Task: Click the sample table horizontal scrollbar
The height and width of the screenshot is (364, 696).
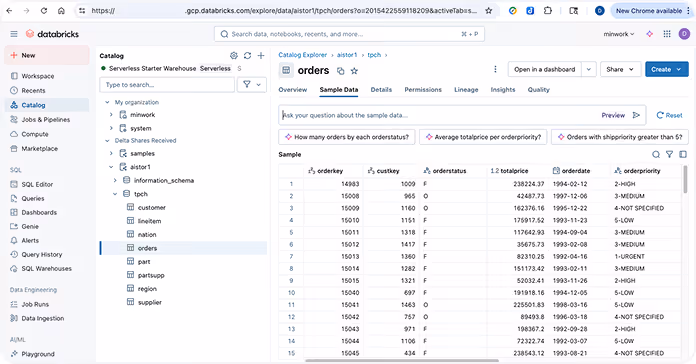Action: pos(402,360)
